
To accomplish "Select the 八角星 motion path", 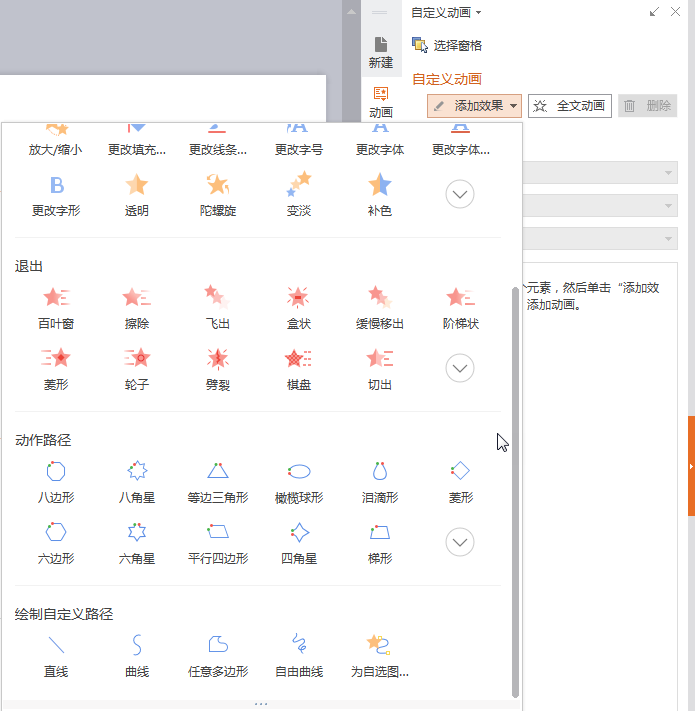I will tap(137, 480).
